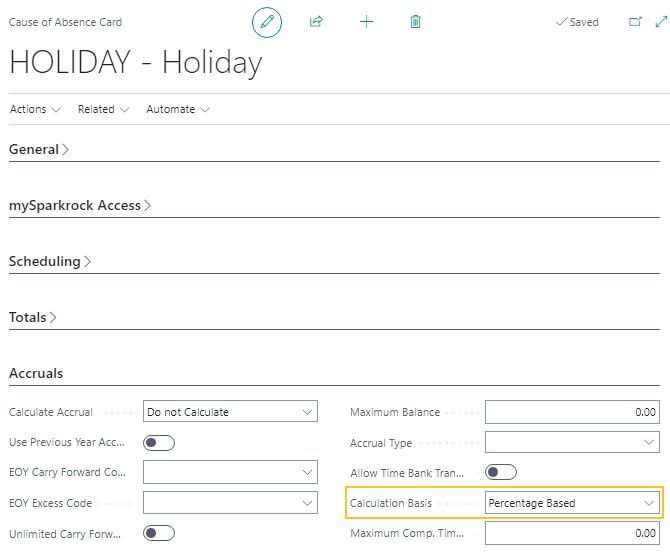670x558 pixels.
Task: Open card in new window icon
Action: pyautogui.click(x=634, y=22)
